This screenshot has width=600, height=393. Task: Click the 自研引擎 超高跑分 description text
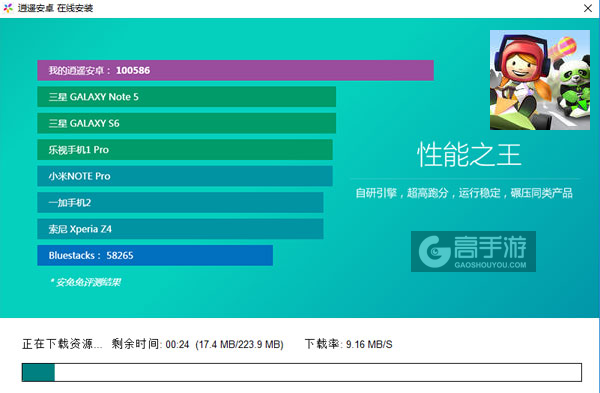click(x=464, y=193)
